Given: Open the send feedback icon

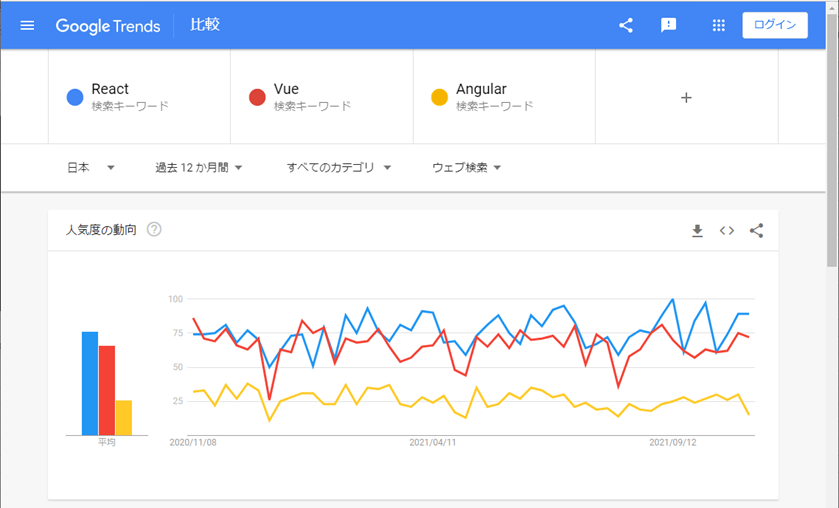Looking at the screenshot, I should (669, 25).
